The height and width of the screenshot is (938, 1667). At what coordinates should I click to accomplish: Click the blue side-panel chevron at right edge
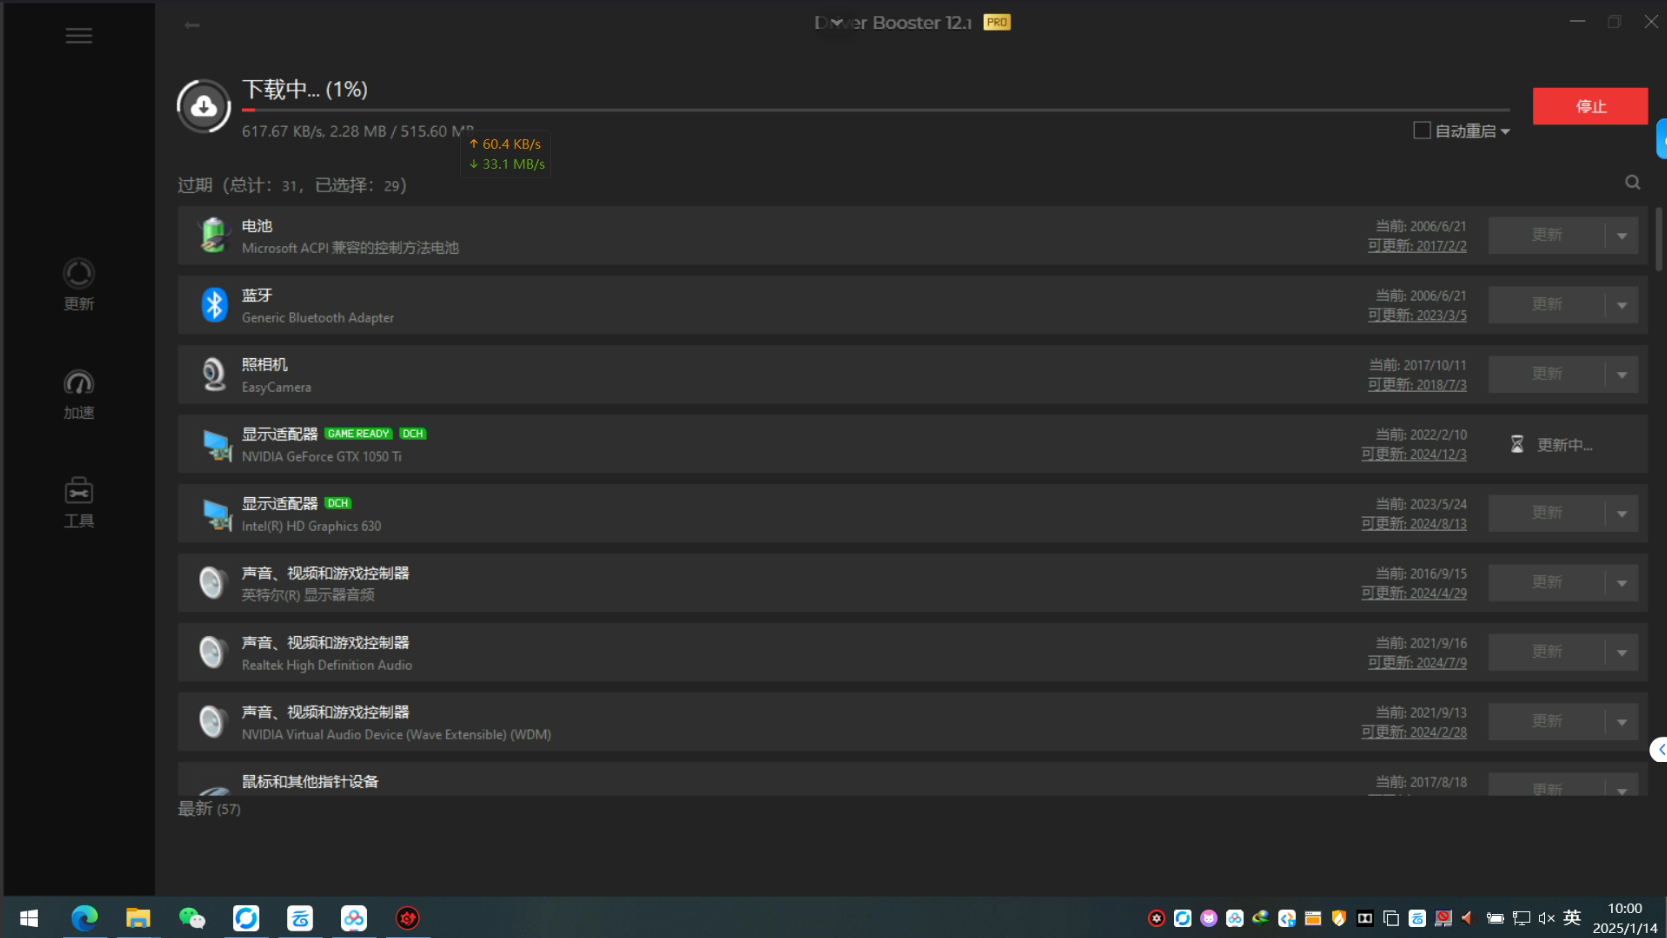pyautogui.click(x=1659, y=749)
